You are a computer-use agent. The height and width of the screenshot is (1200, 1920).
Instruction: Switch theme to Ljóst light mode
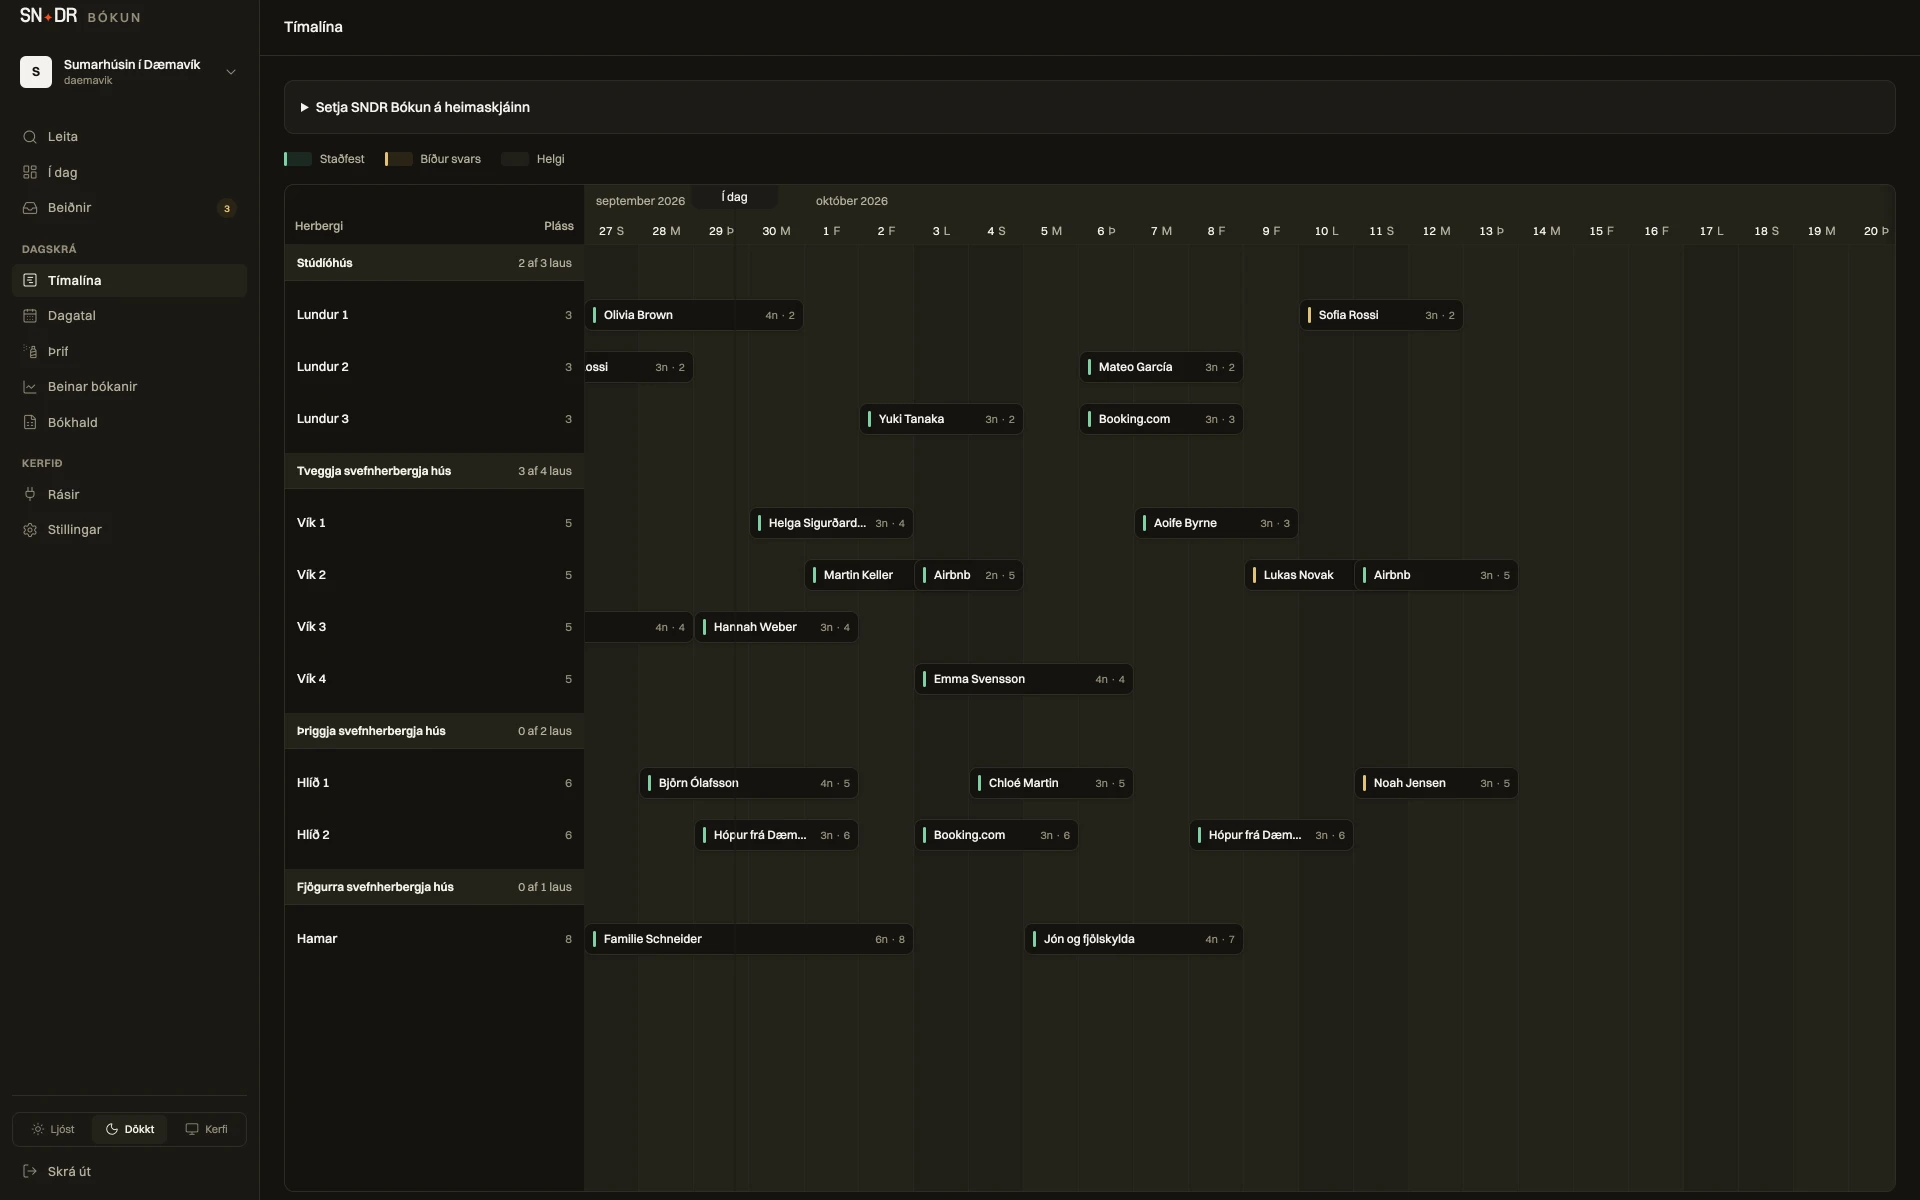tap(53, 1129)
